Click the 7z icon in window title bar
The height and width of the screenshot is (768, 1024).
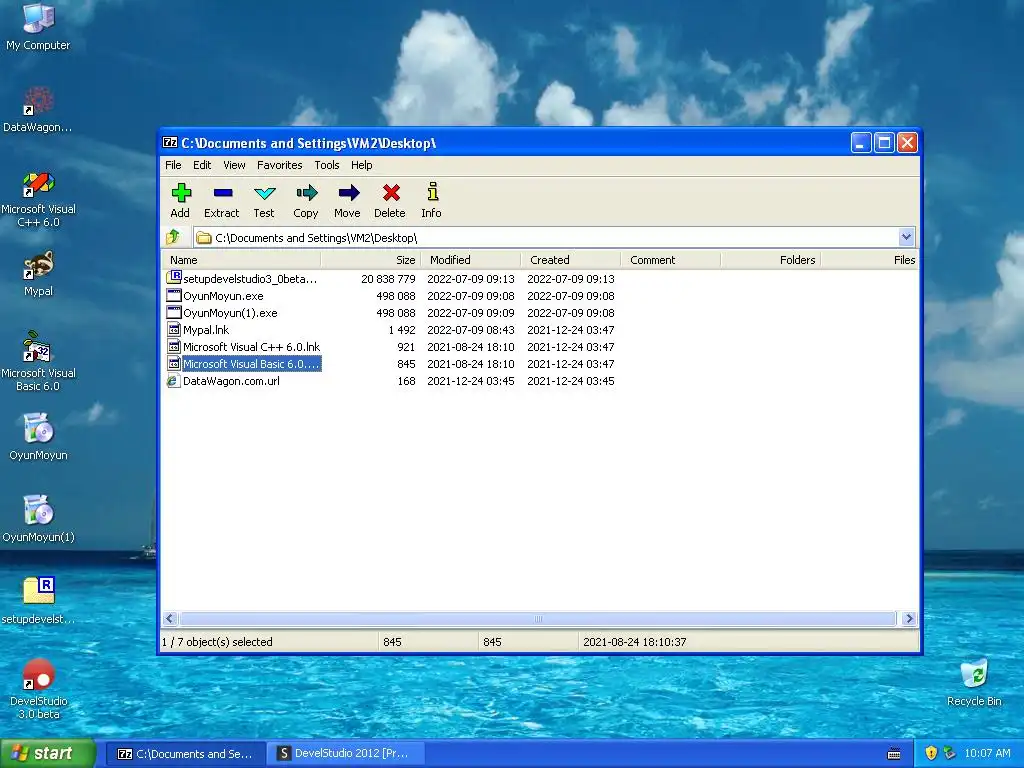tap(170, 142)
